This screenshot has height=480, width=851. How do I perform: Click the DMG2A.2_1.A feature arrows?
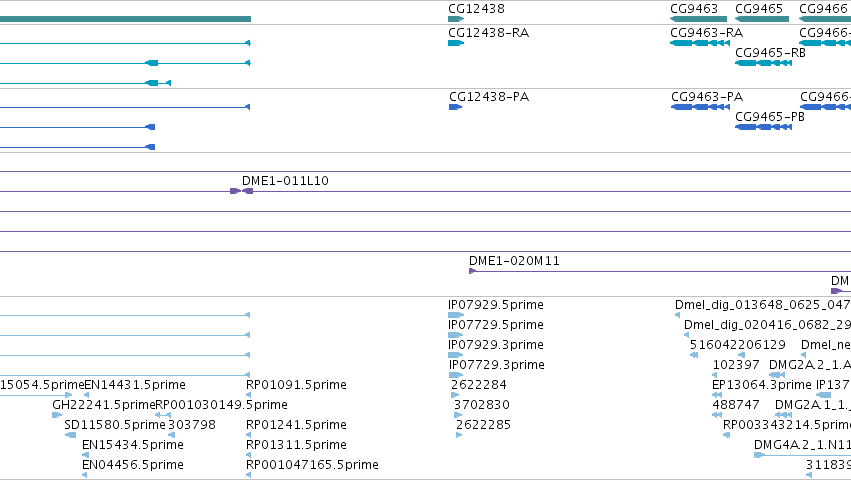click(777, 375)
